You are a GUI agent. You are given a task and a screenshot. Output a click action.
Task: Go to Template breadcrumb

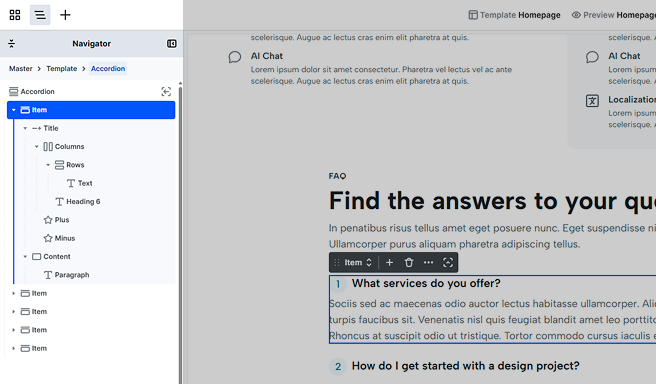click(x=62, y=69)
